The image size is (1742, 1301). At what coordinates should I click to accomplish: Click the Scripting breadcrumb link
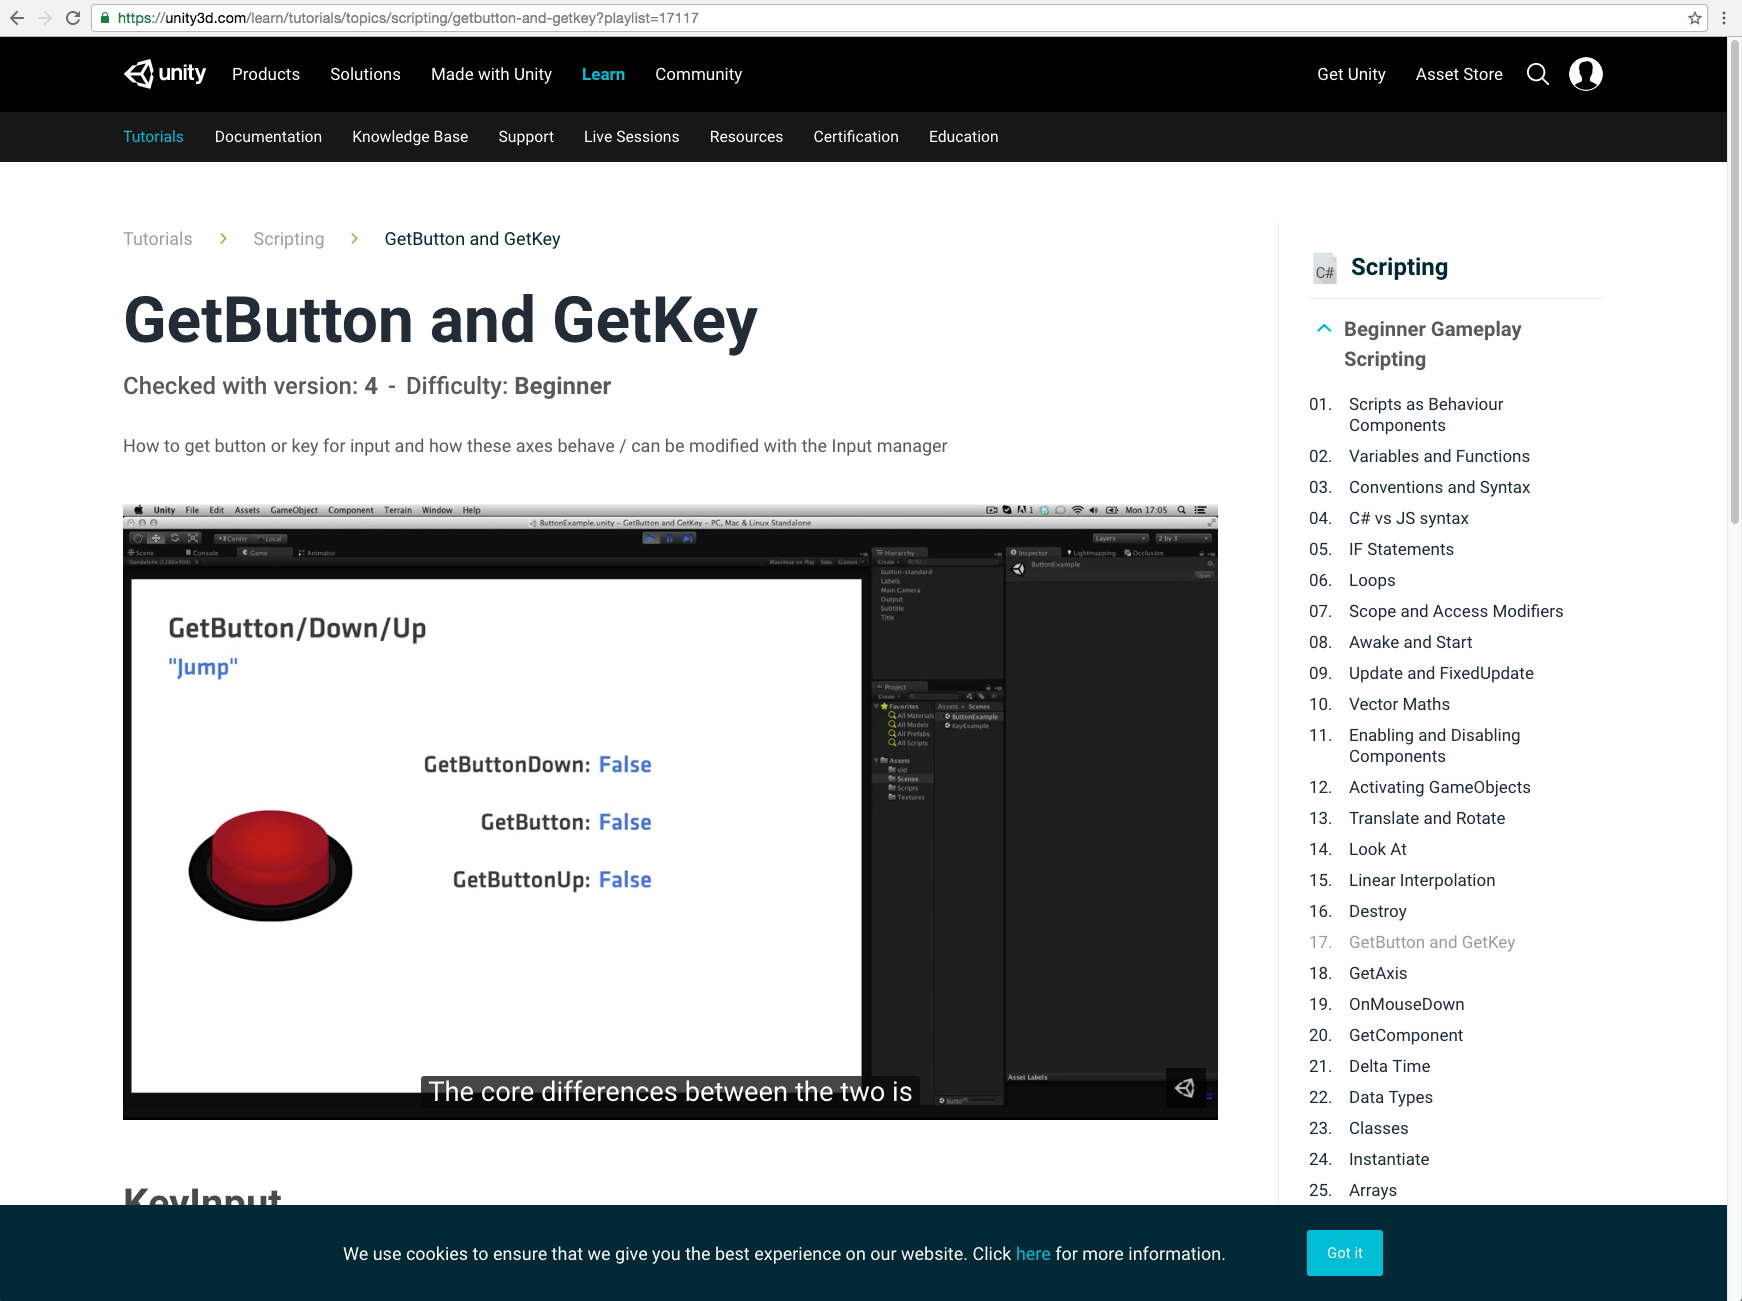pyautogui.click(x=288, y=239)
